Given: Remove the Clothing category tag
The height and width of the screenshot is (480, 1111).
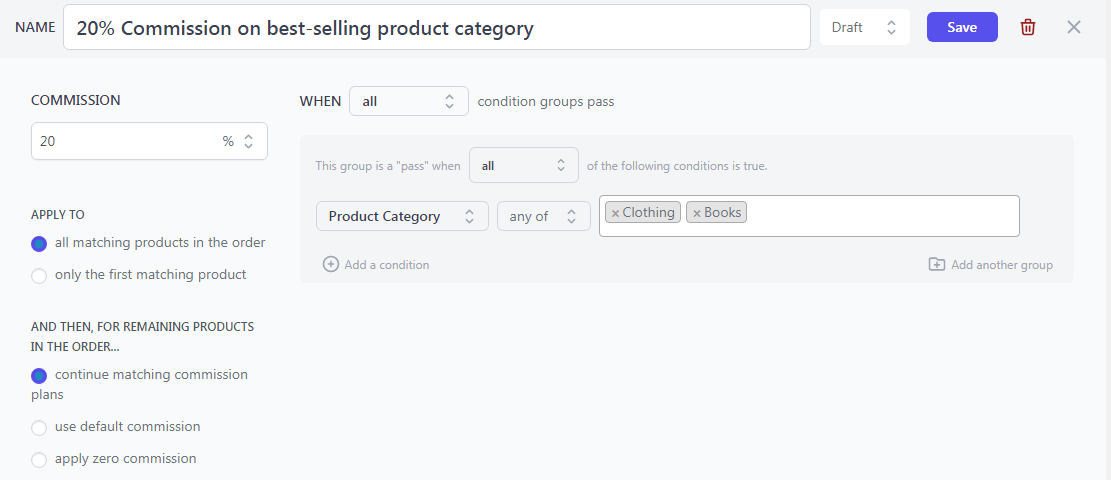Looking at the screenshot, I should click(615, 213).
